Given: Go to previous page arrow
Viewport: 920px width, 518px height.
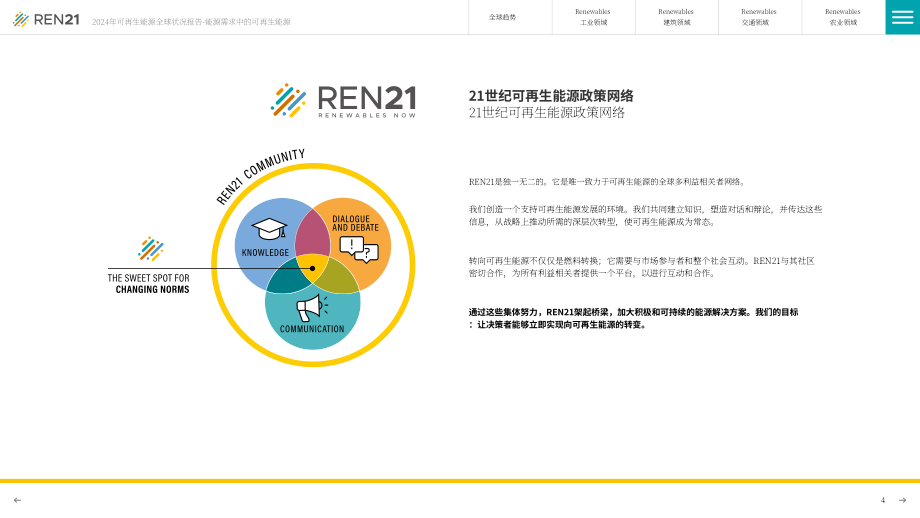Looking at the screenshot, I should [18, 500].
